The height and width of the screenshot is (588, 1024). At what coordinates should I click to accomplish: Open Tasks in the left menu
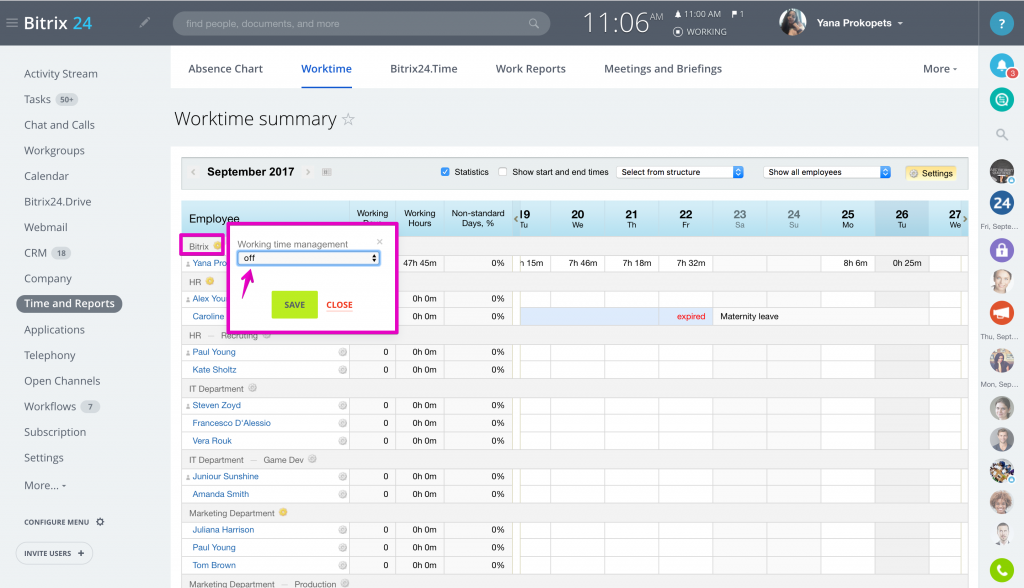coord(37,99)
